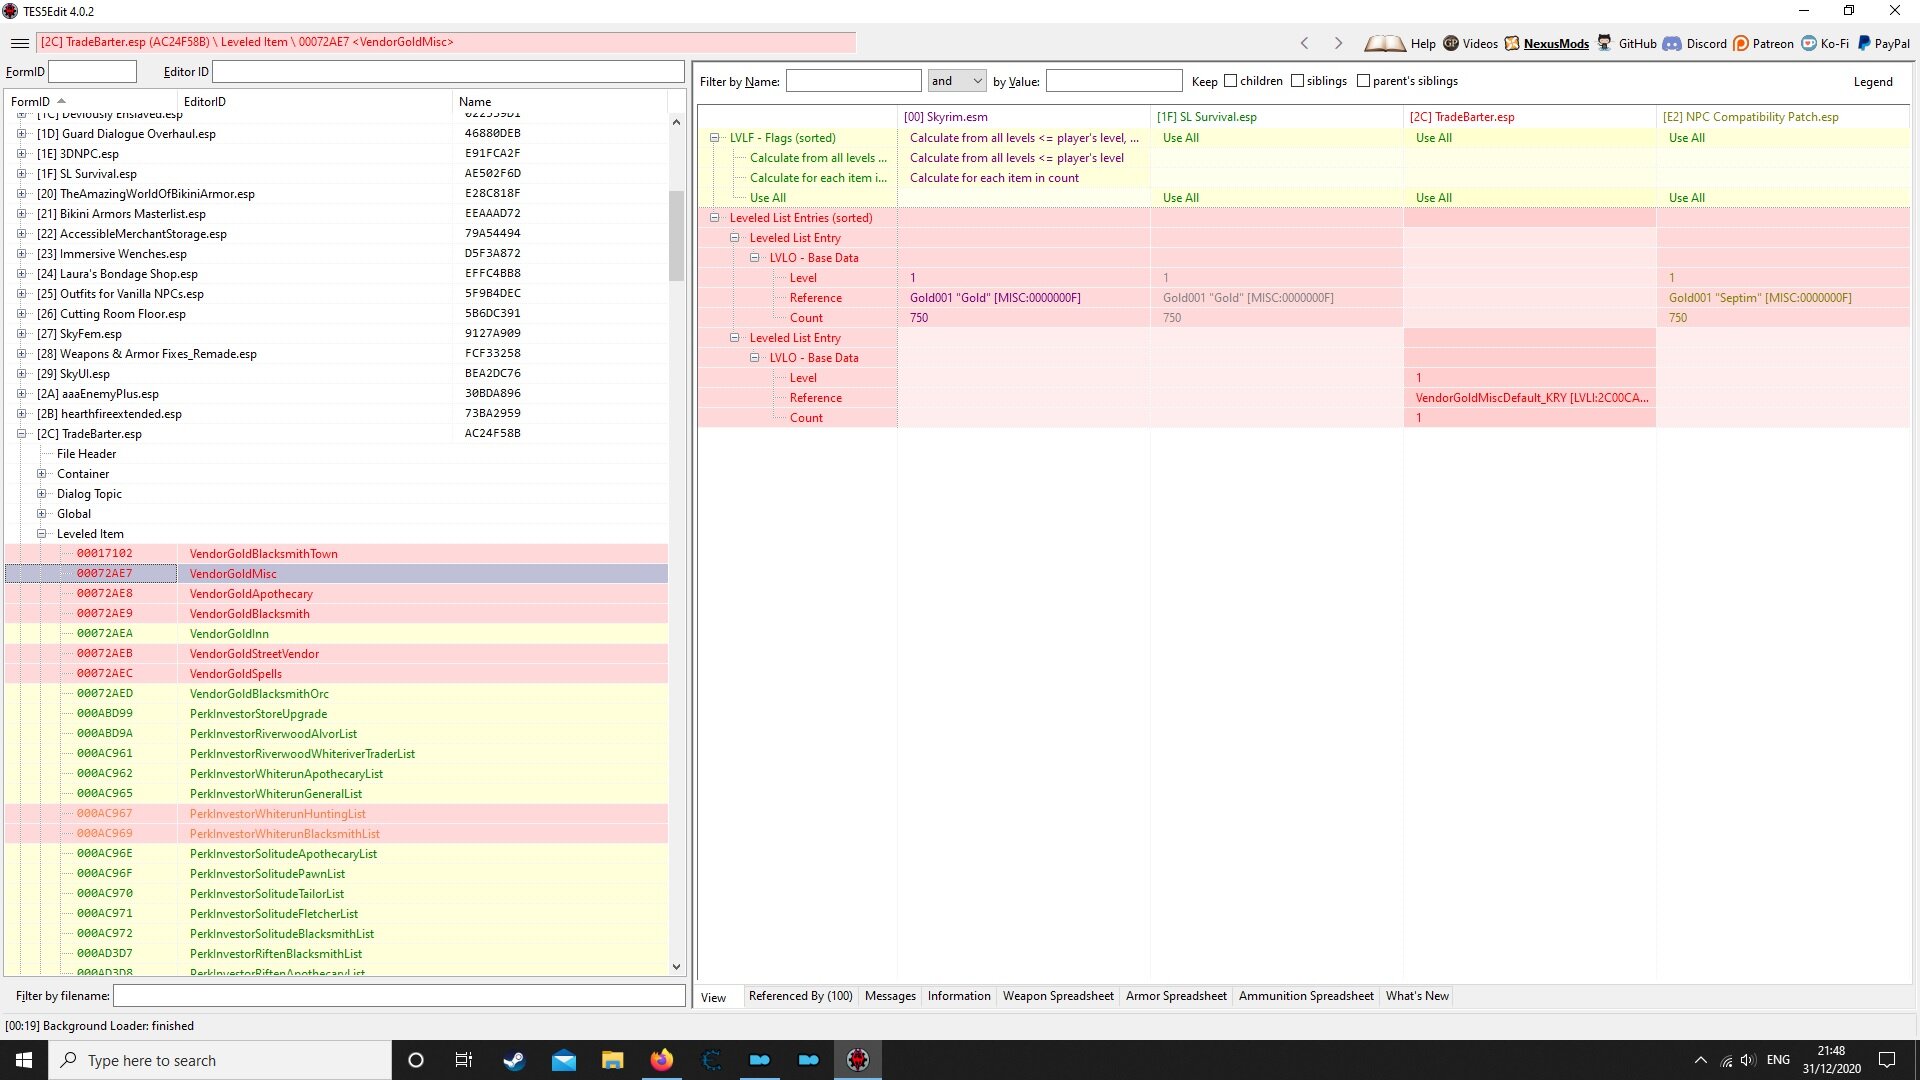Click the [E2] NPC Compatibility Patch.esp header
This screenshot has width=1920, height=1080.
(x=1783, y=117)
